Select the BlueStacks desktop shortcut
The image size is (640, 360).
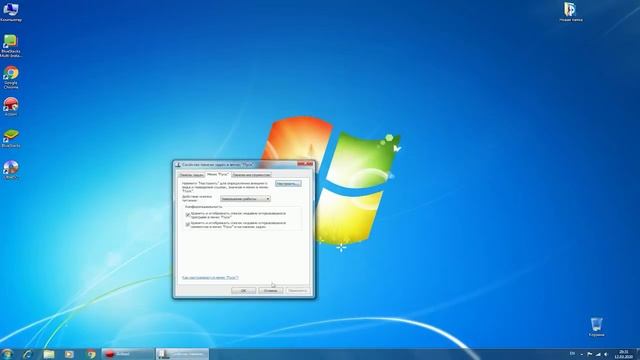11,138
